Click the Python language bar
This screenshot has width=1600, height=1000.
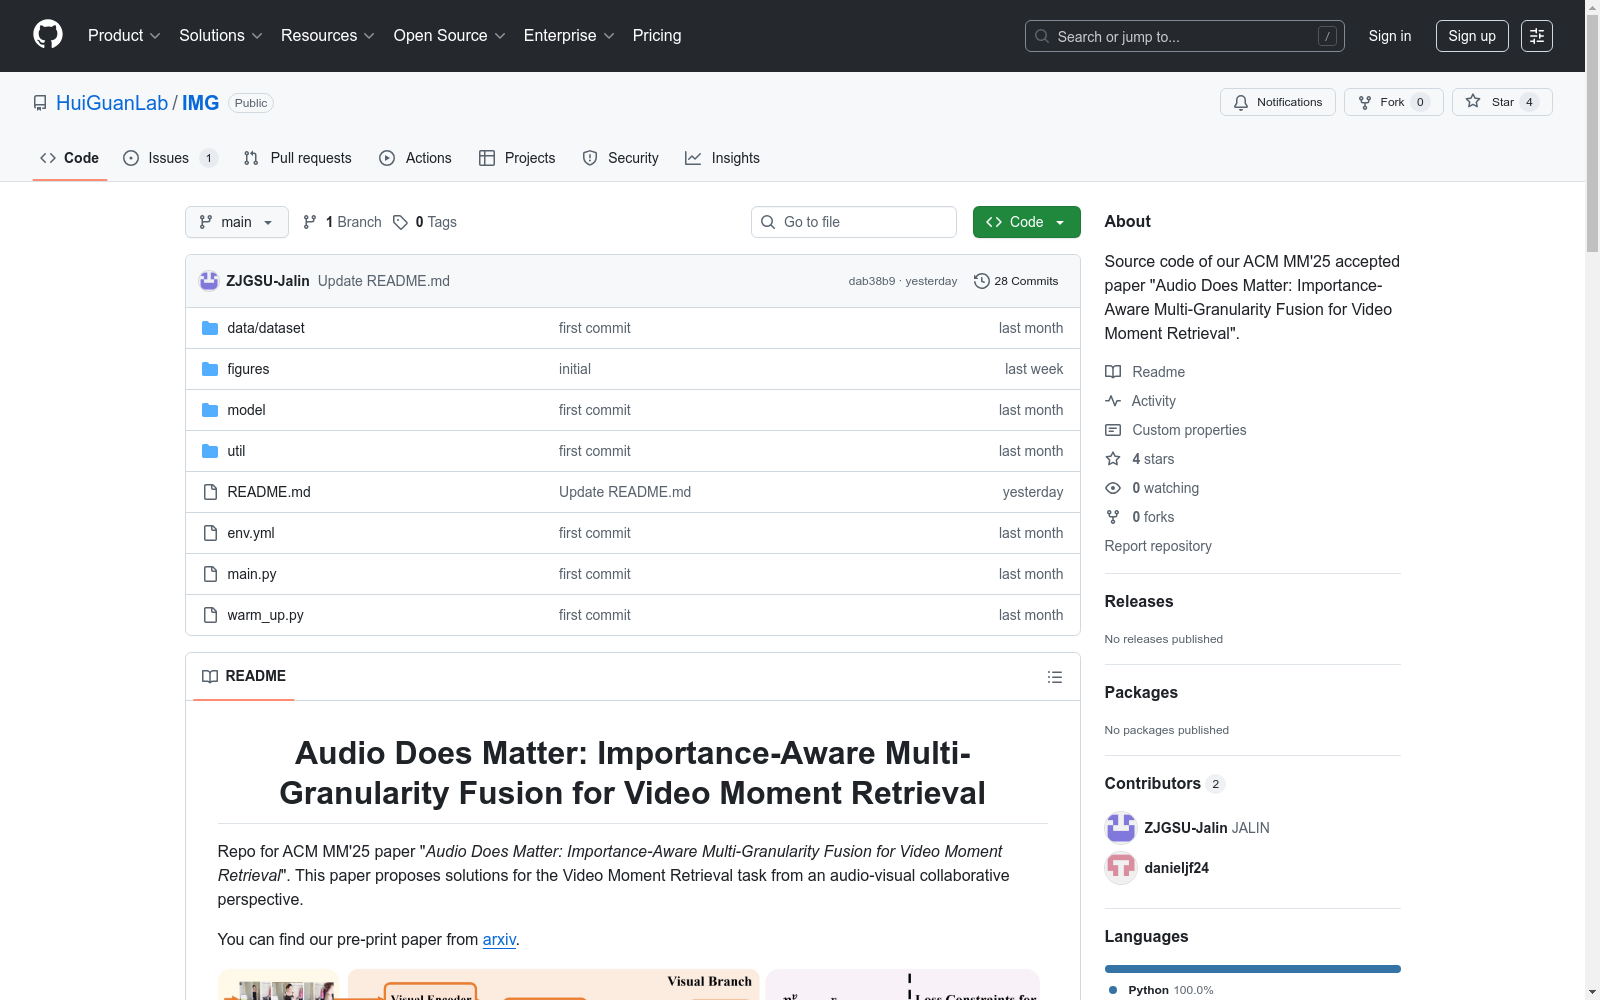tap(1253, 969)
